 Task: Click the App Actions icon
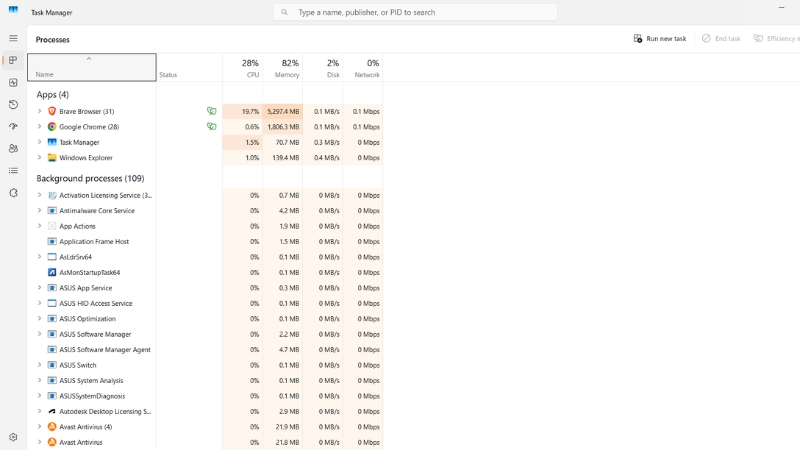52,226
